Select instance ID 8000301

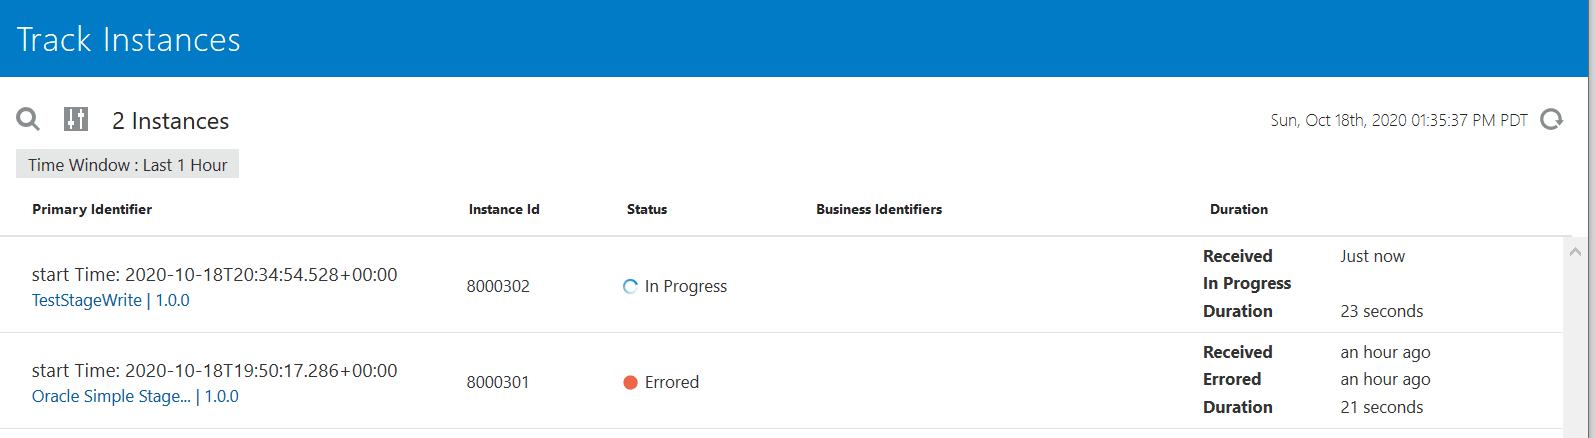[498, 382]
